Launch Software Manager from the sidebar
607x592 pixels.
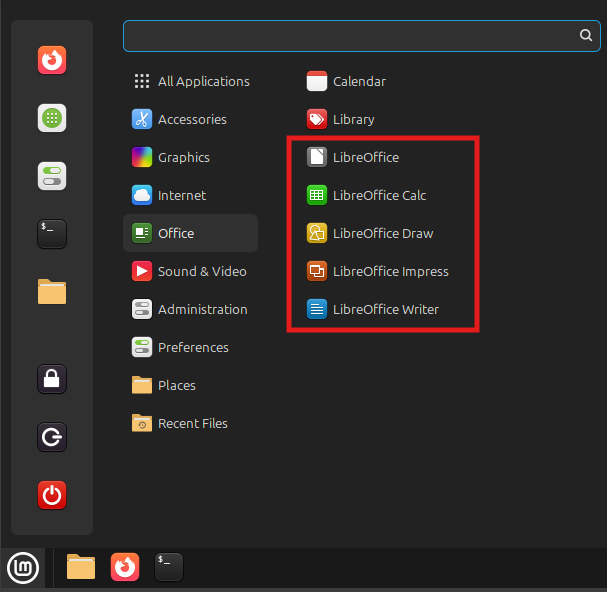[x=52, y=118]
